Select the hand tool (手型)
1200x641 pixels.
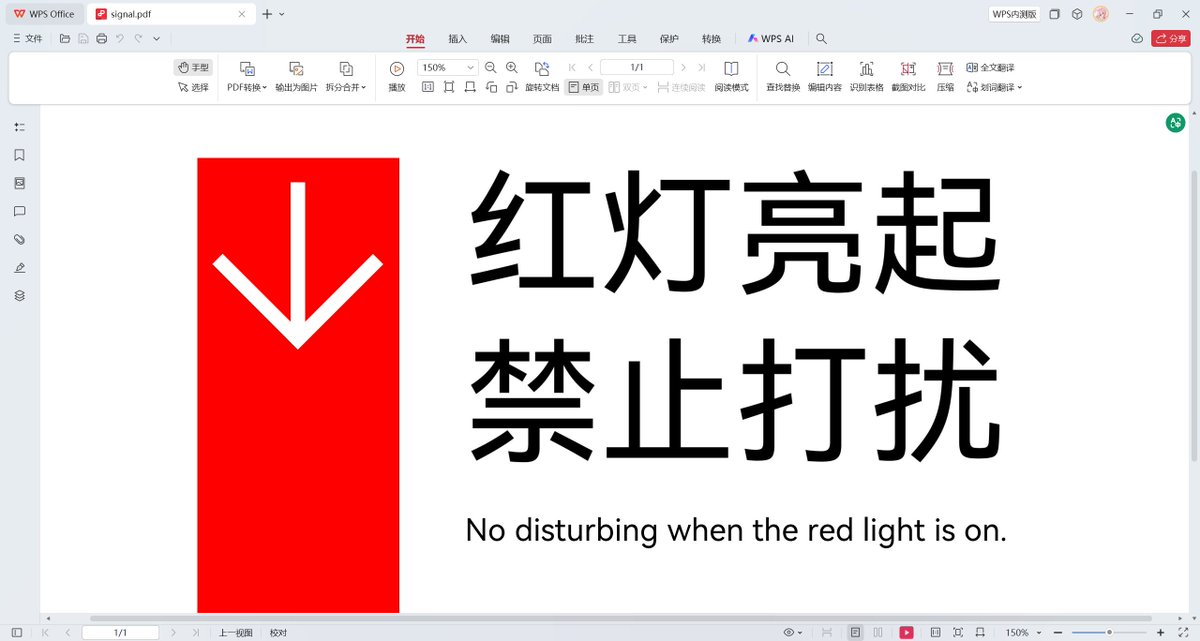193,67
